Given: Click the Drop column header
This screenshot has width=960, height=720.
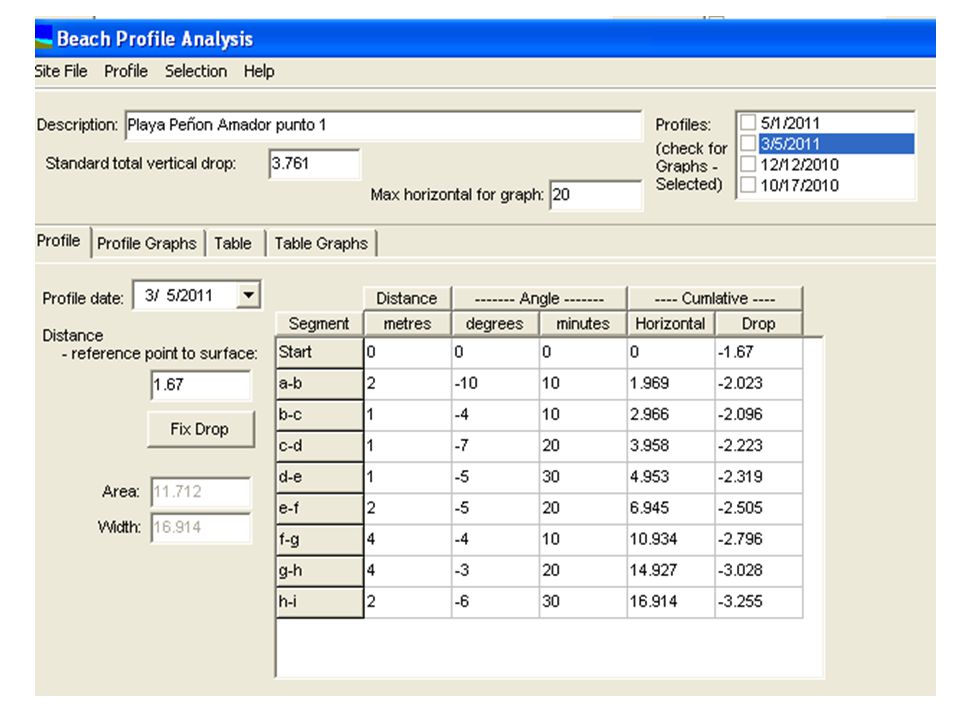Looking at the screenshot, I should [759, 323].
